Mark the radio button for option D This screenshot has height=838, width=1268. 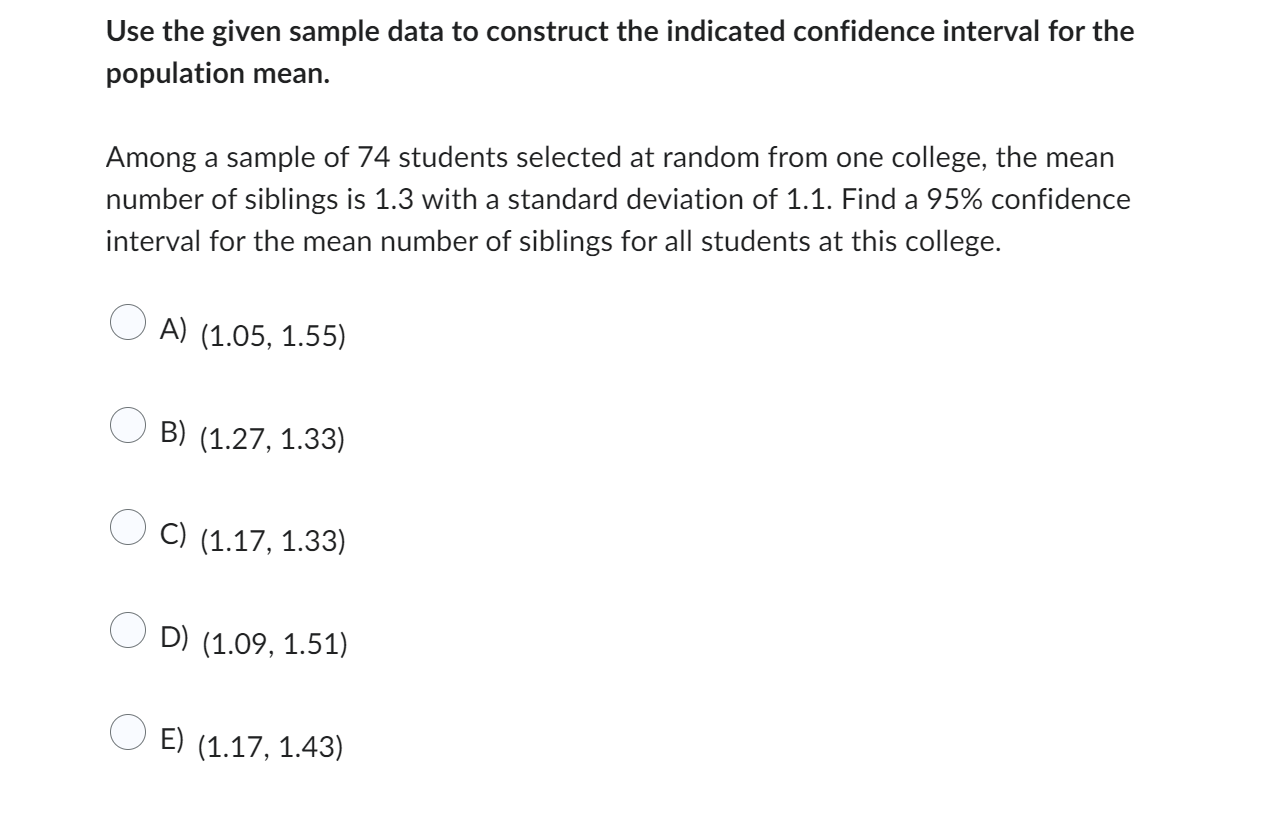126,631
